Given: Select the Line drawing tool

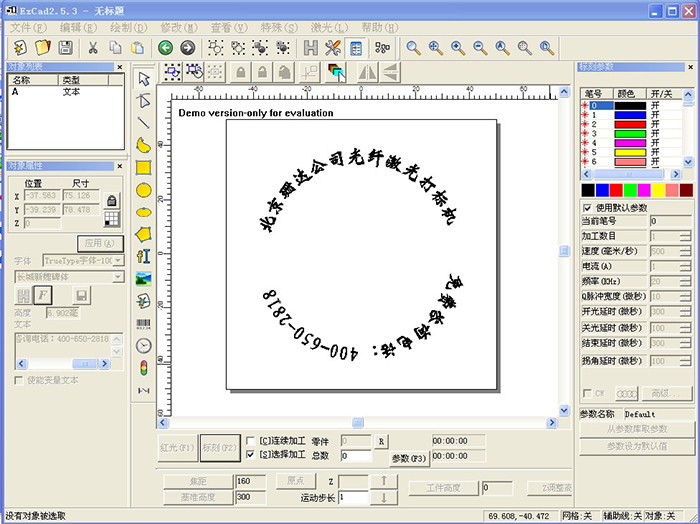Looking at the screenshot, I should tap(143, 123).
